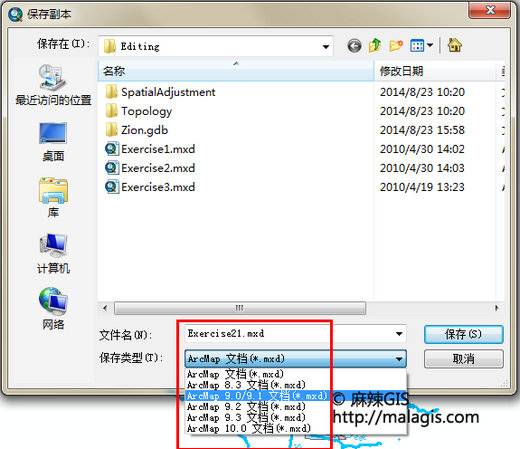Select ArcMap 10.0 文档 format option

(x=249, y=428)
